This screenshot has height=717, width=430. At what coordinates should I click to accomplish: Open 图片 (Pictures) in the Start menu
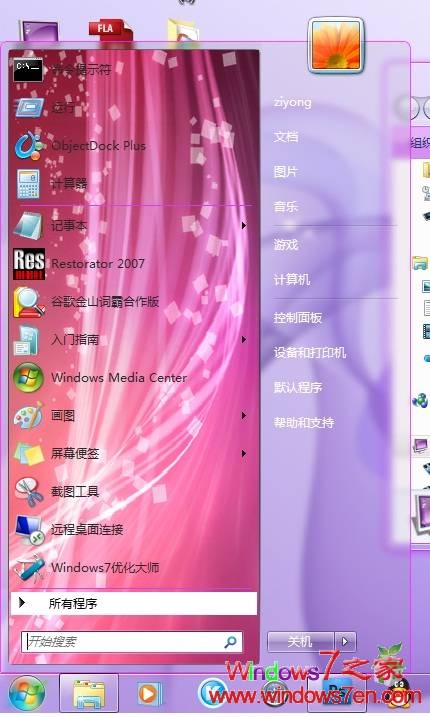click(x=286, y=171)
